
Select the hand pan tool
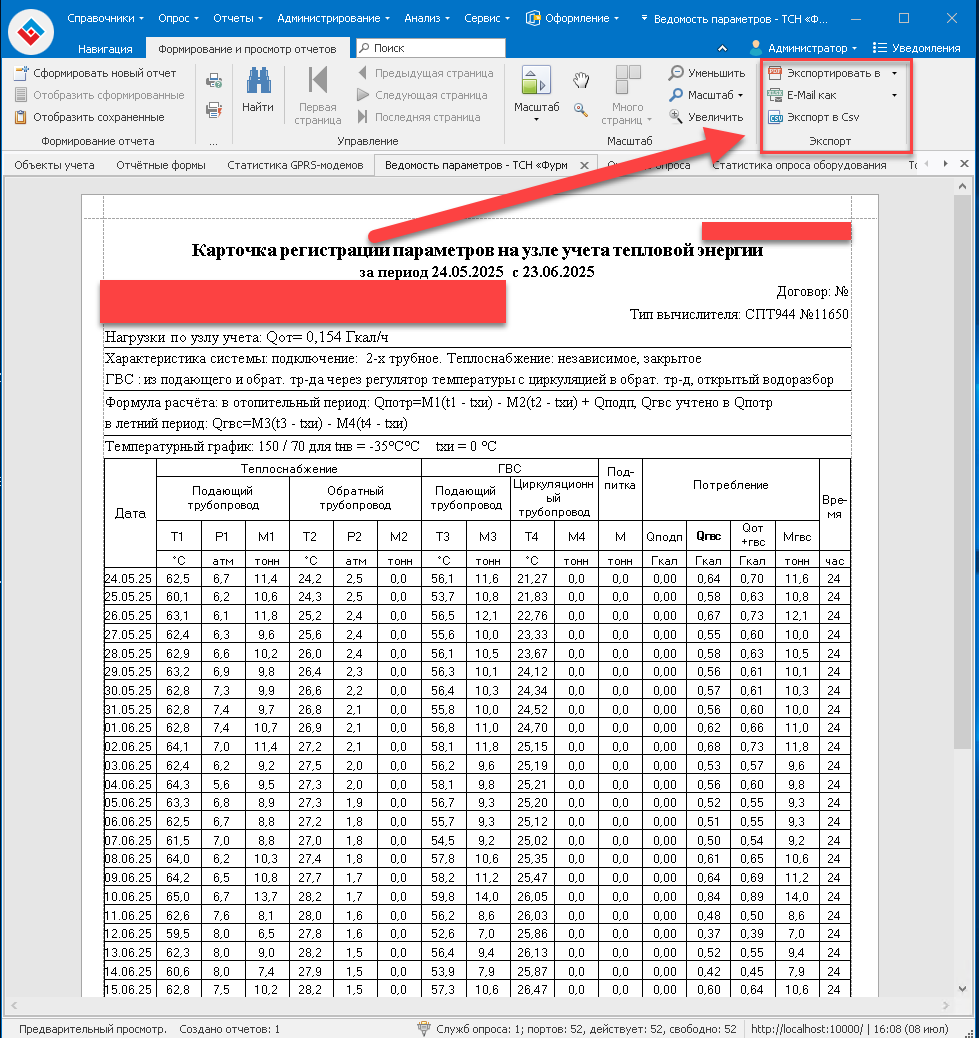[581, 81]
